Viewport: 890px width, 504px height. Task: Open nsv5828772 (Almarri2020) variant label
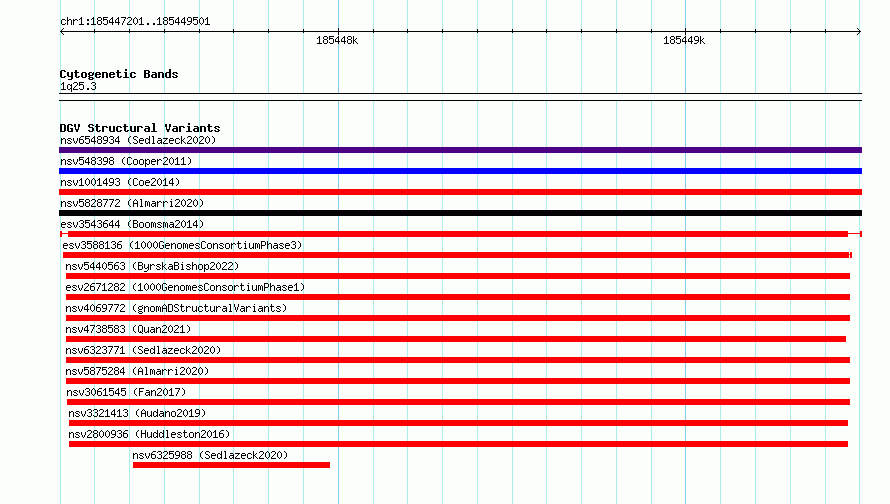(132, 203)
